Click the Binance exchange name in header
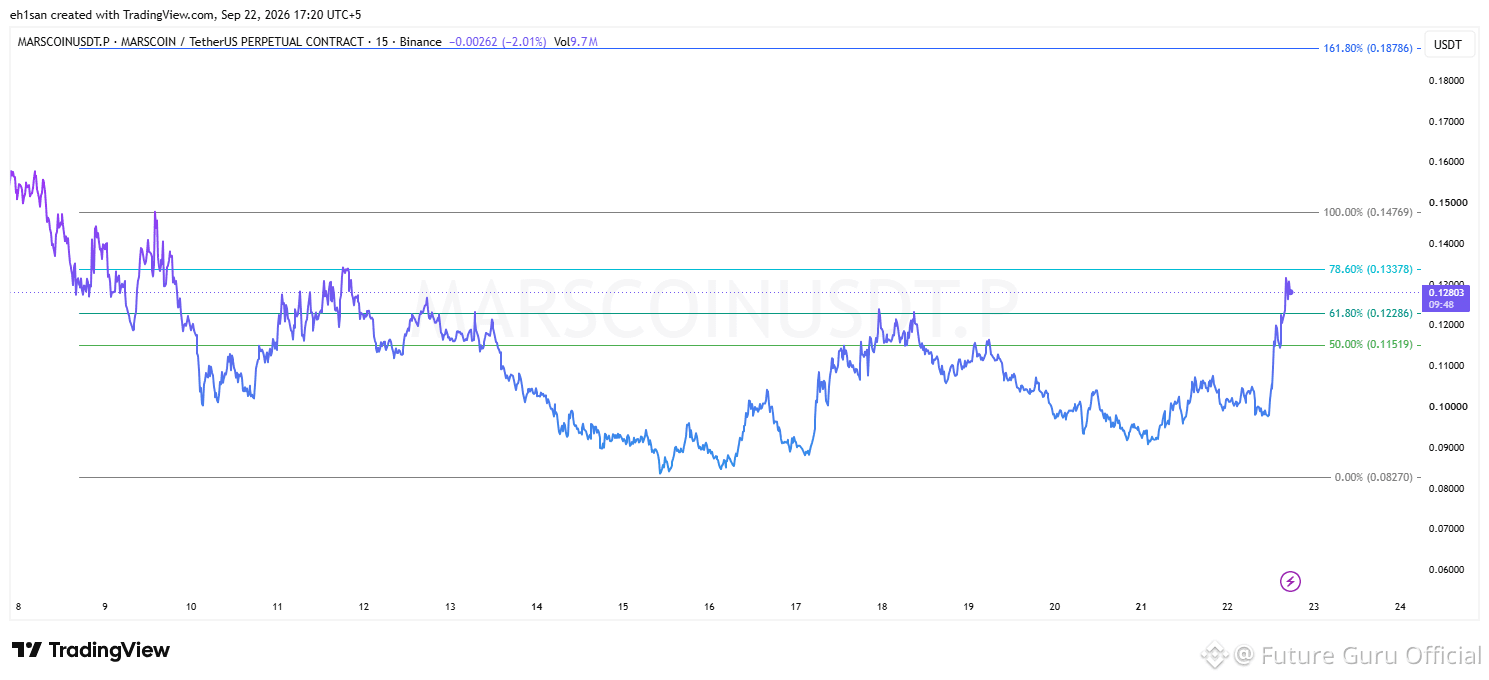 pos(422,42)
